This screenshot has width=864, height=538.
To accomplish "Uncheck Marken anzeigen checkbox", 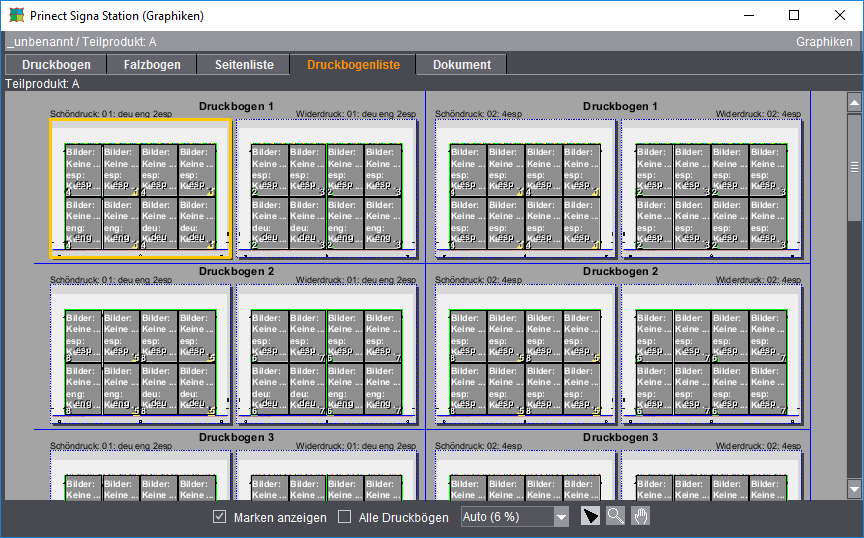I will click(220, 517).
